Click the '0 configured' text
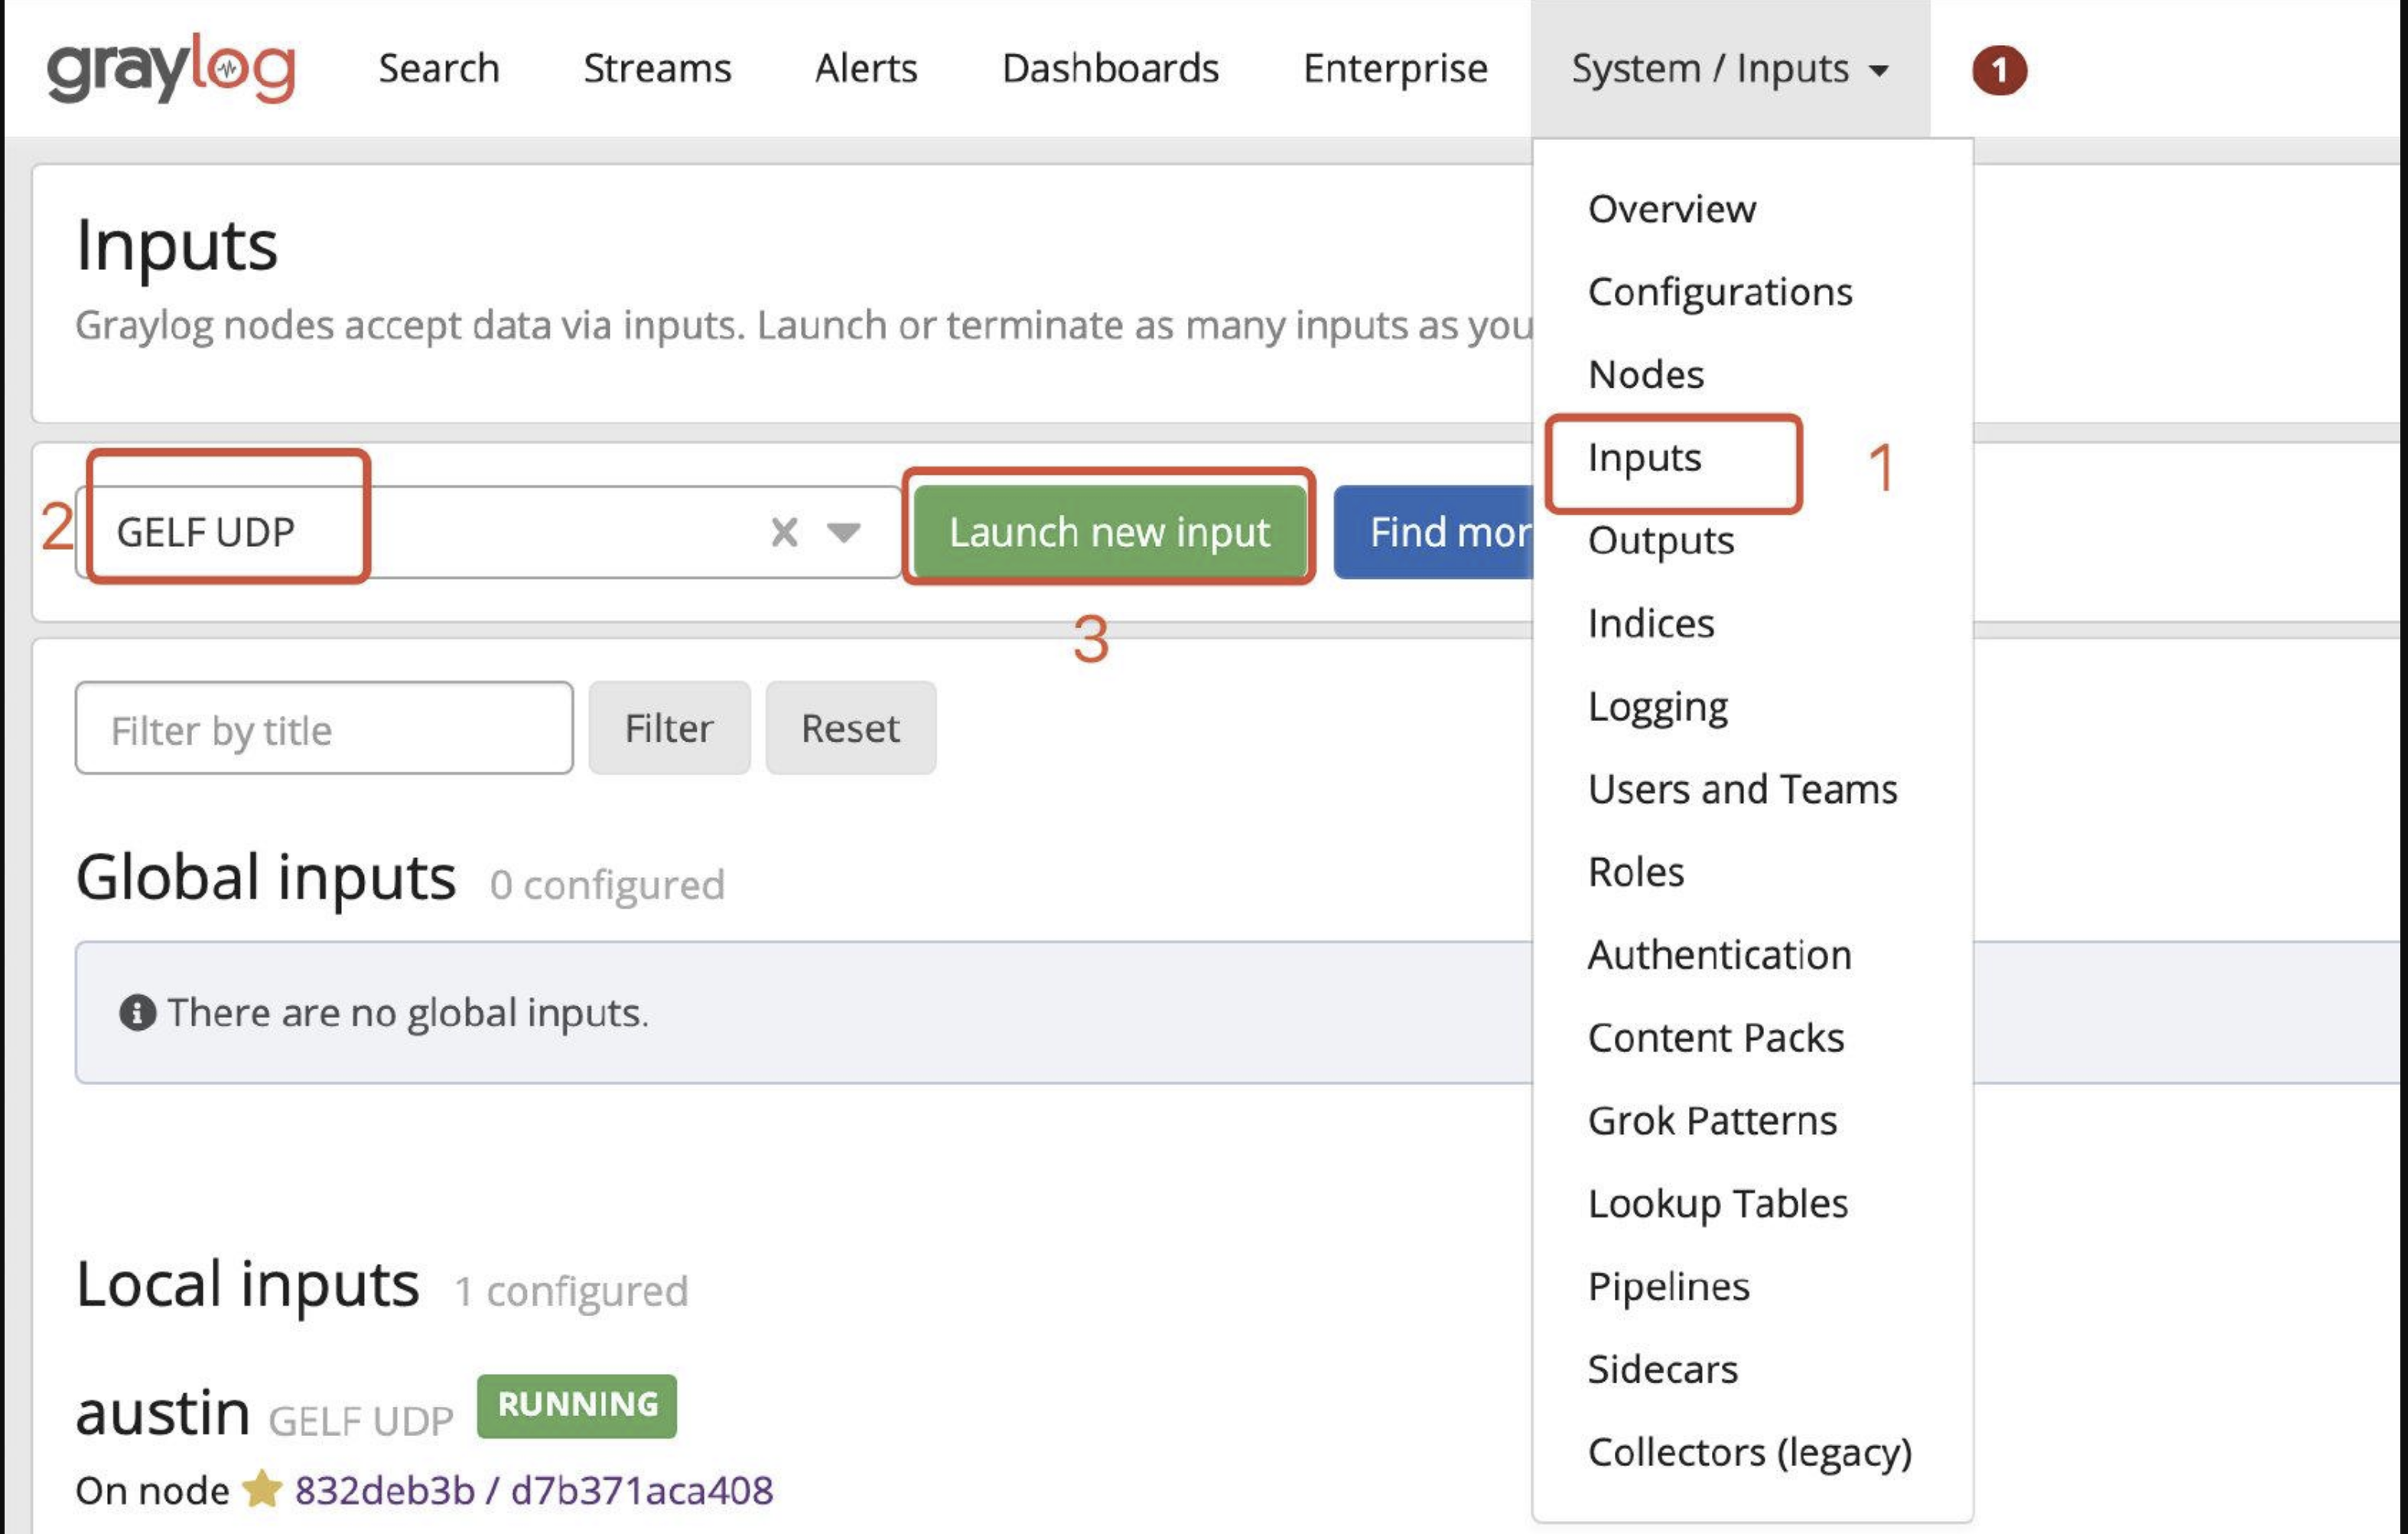This screenshot has width=2408, height=1534. coord(607,885)
